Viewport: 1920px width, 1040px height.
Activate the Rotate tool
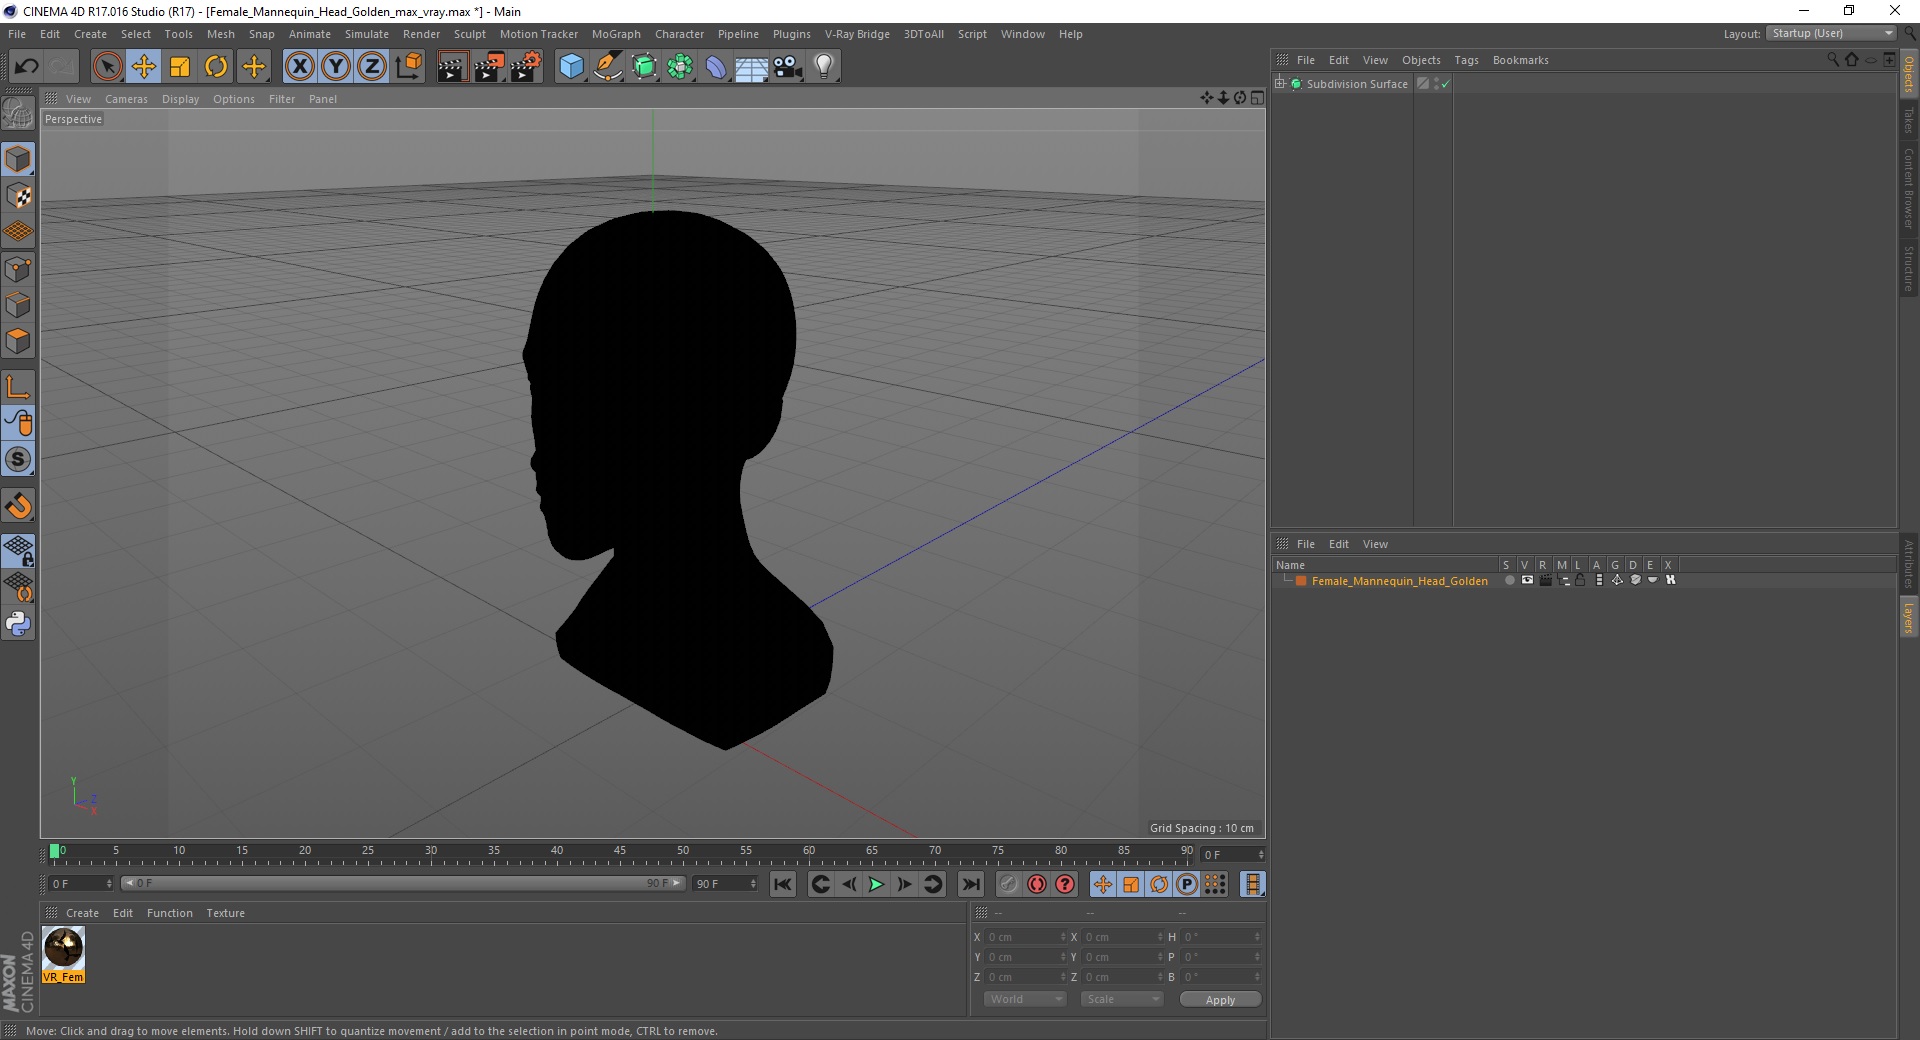216,67
